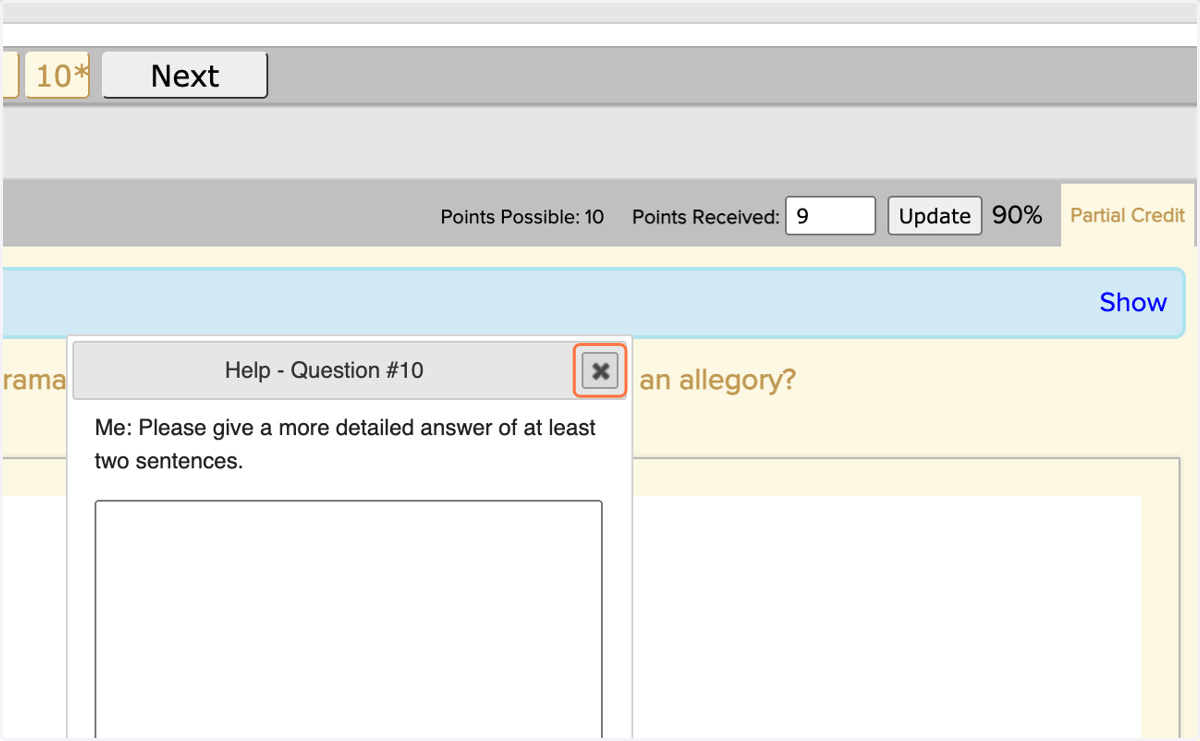Click the Update points button
Image resolution: width=1200 pixels, height=741 pixels.
pos(934,216)
